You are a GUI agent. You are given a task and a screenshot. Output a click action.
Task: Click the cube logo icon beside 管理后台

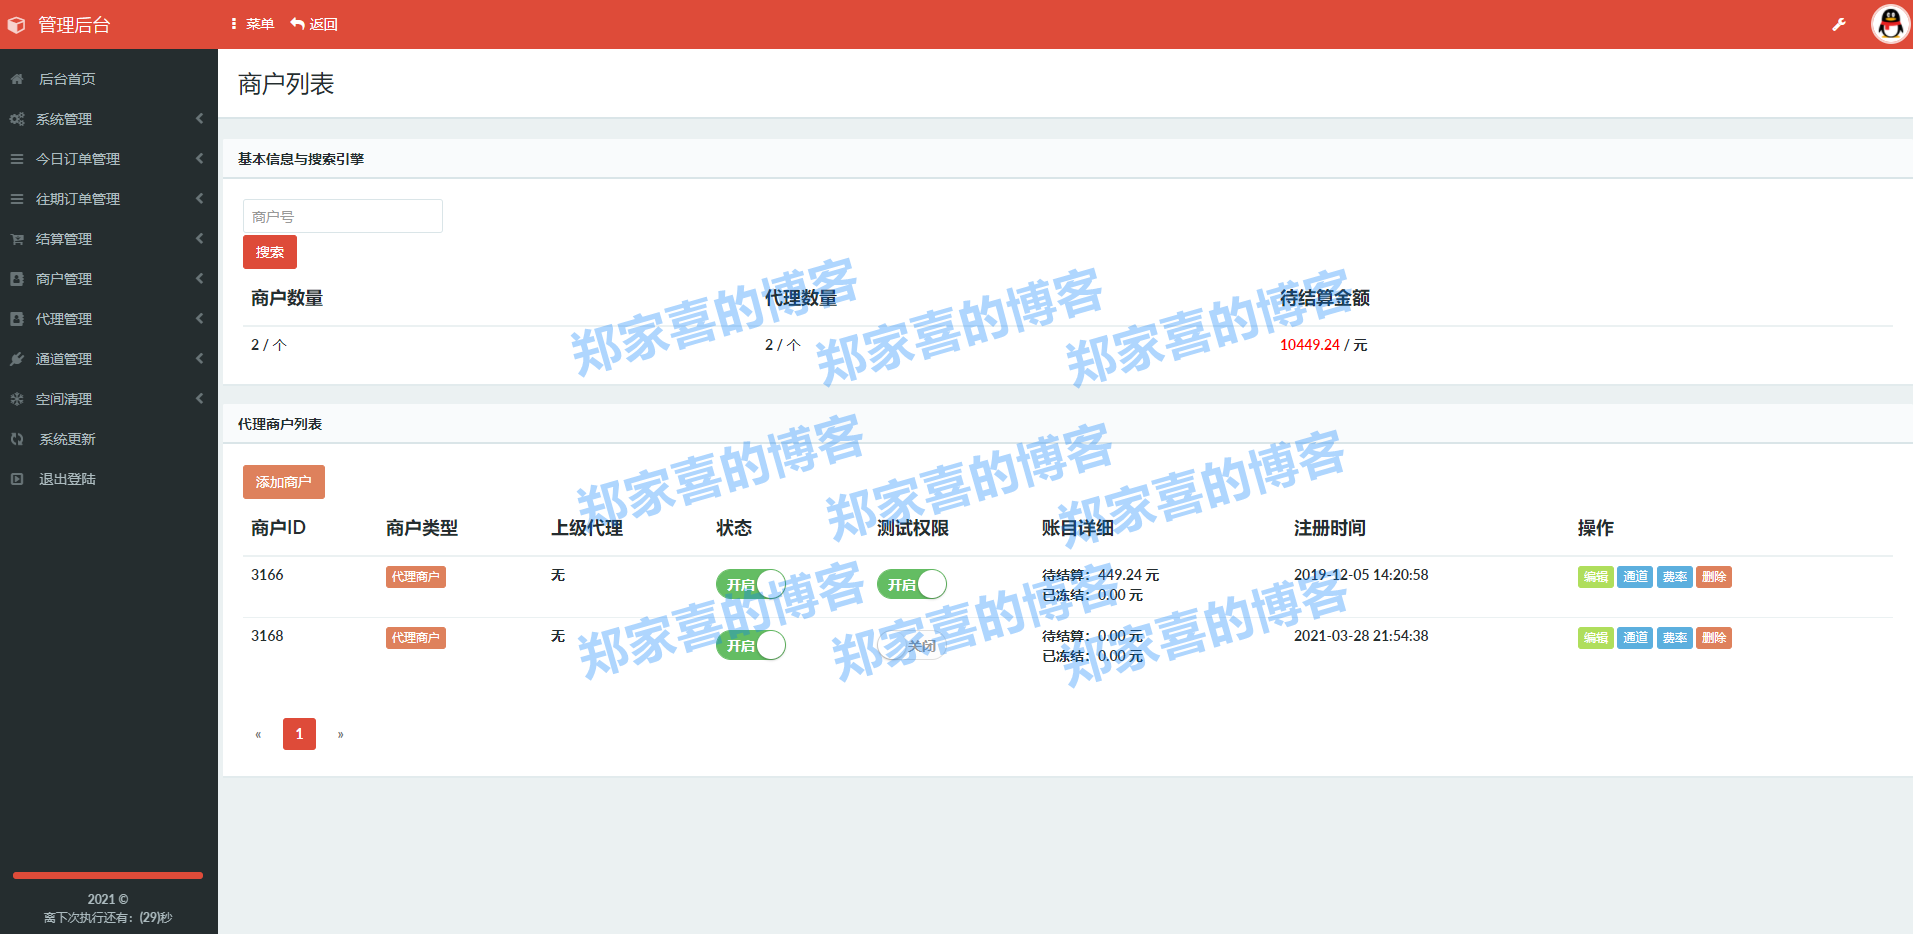point(17,25)
